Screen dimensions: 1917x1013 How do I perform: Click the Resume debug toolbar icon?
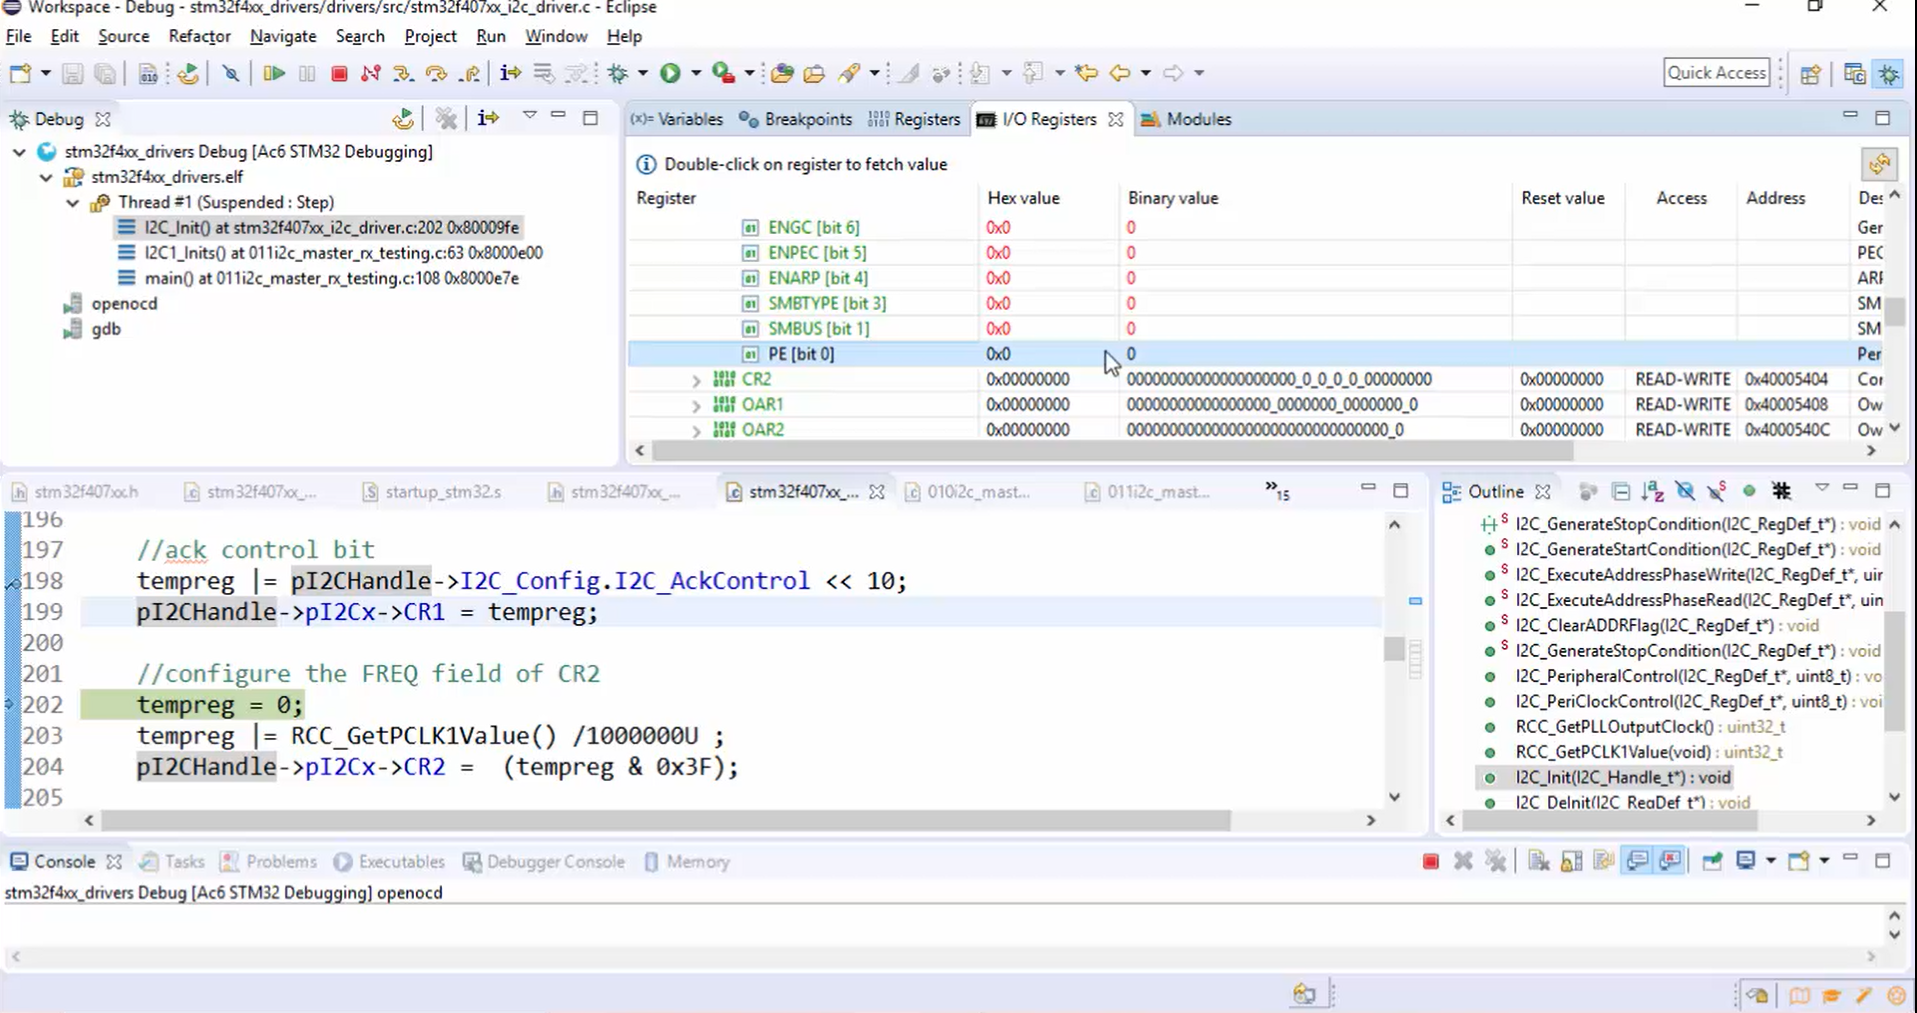pos(273,73)
